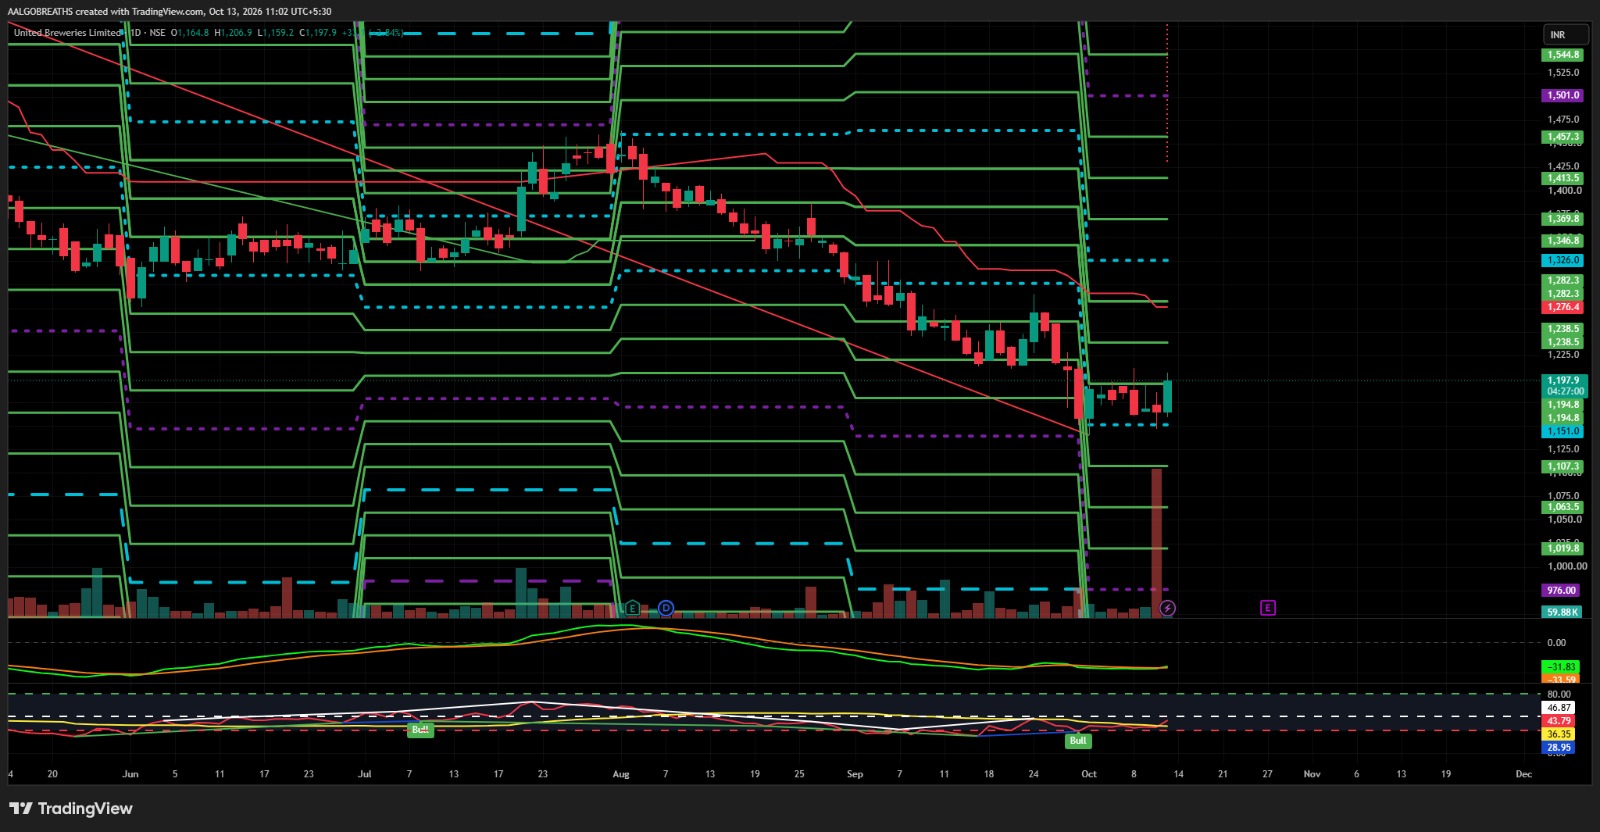This screenshot has height=832, width=1600.
Task: Click the 04:27:00 countdown timer label
Action: tap(1563, 391)
